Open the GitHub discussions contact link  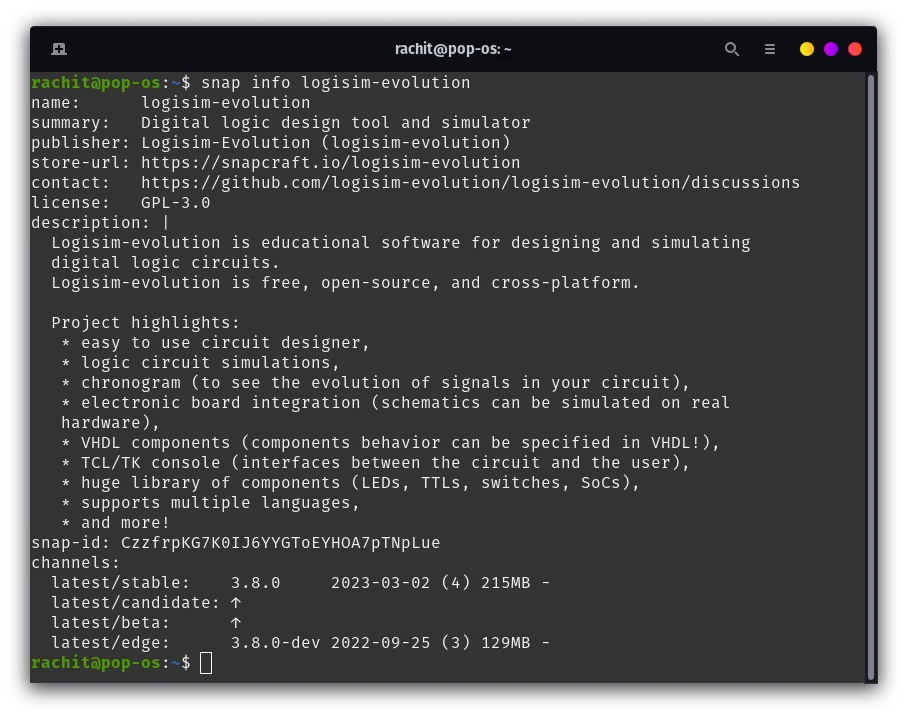point(470,183)
